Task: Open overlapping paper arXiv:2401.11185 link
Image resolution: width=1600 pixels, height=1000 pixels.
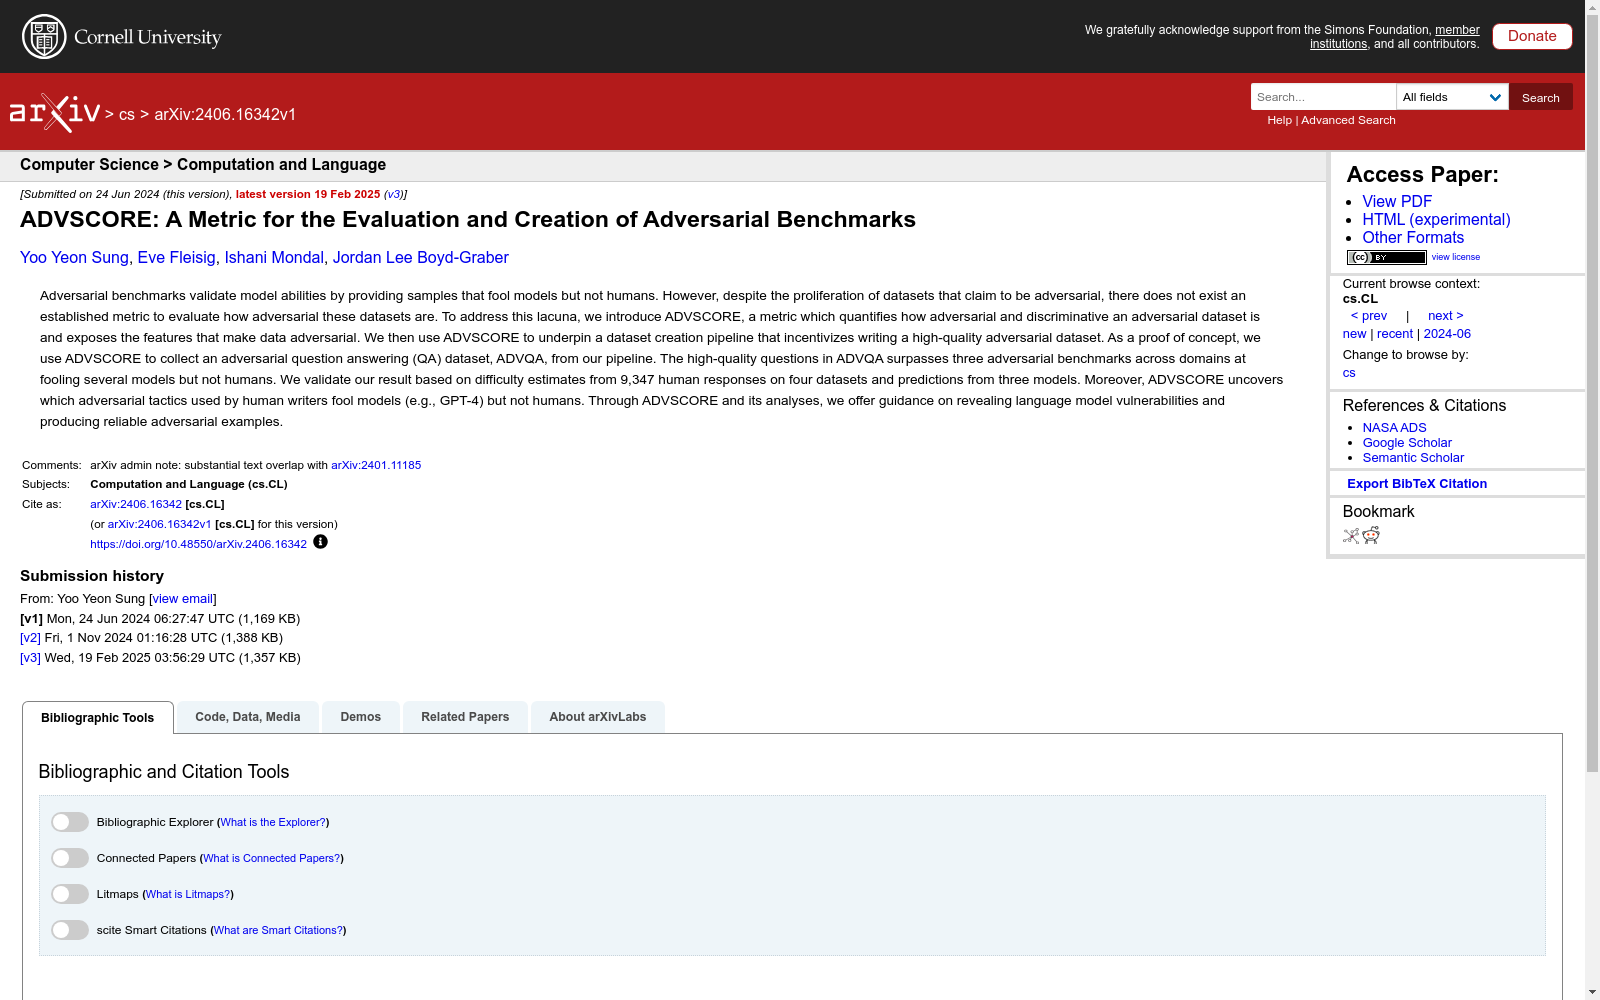Action: pos(376,465)
